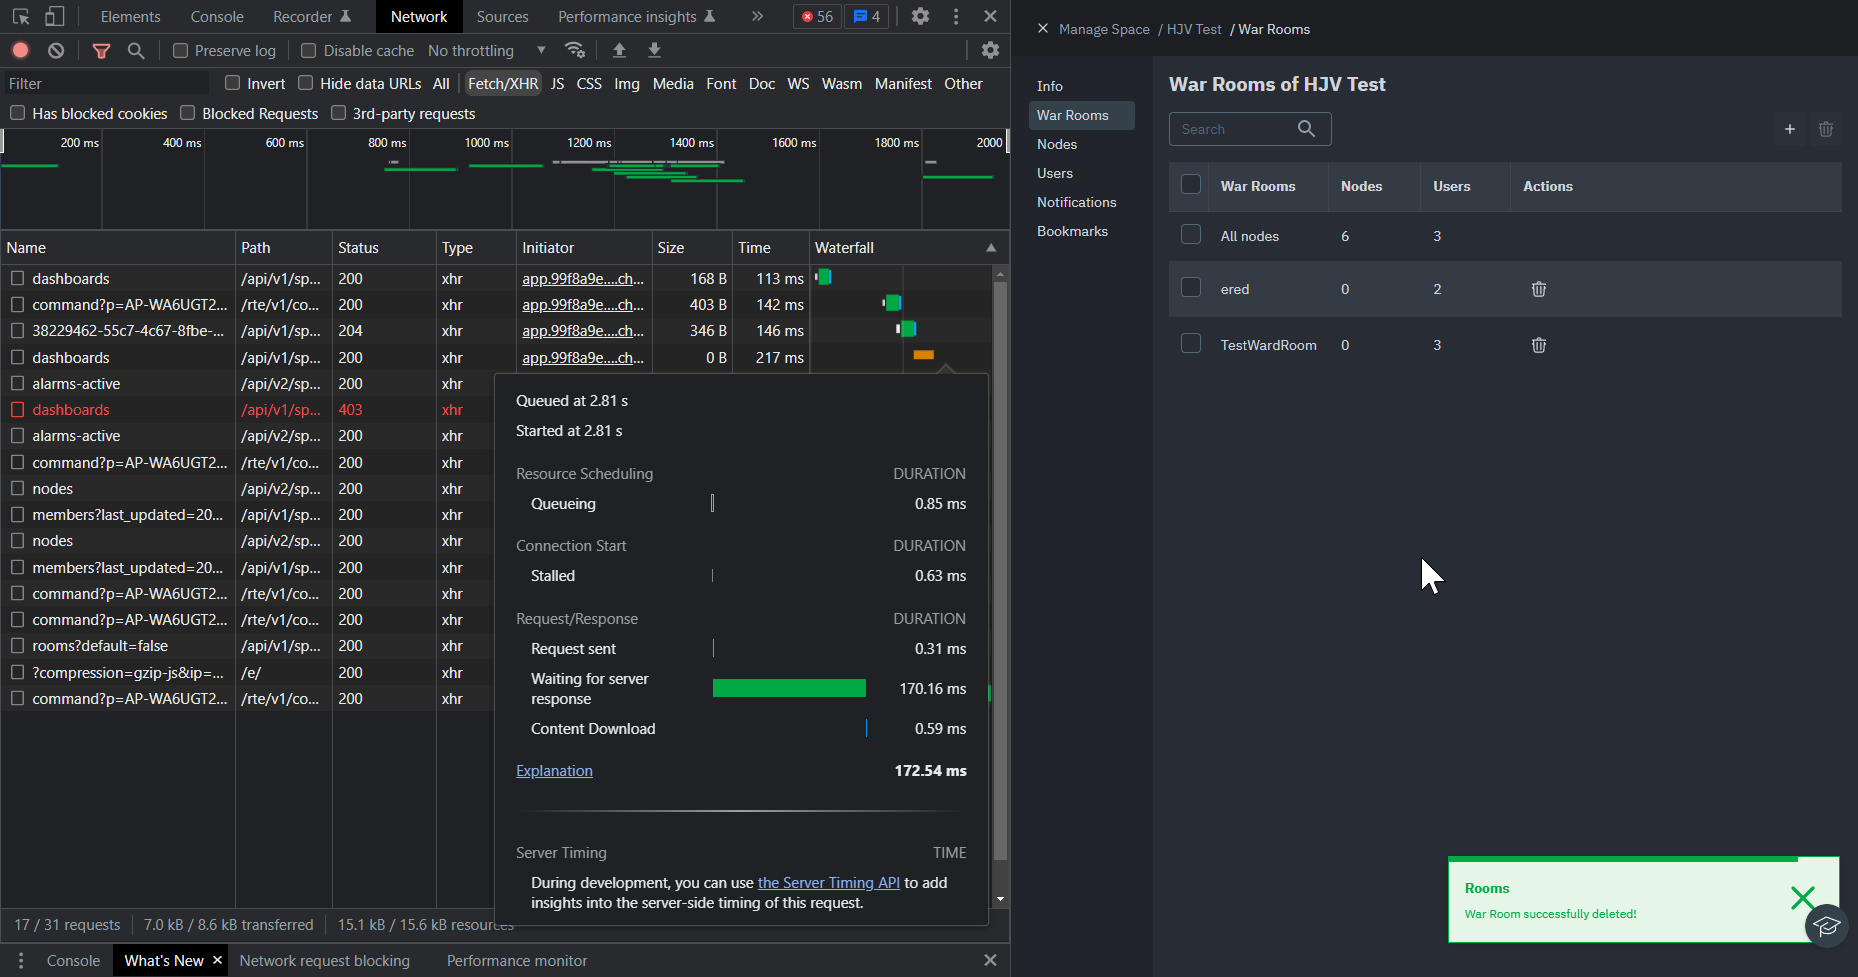The image size is (1858, 977).
Task: Filter requests by Img type
Action: 627,84
